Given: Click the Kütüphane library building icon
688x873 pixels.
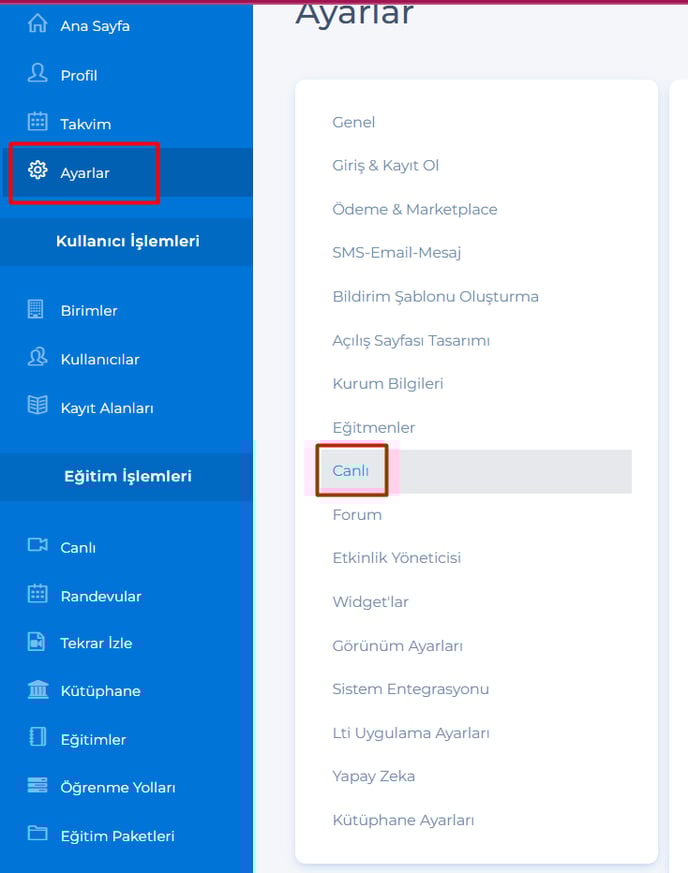Looking at the screenshot, I should [x=38, y=689].
